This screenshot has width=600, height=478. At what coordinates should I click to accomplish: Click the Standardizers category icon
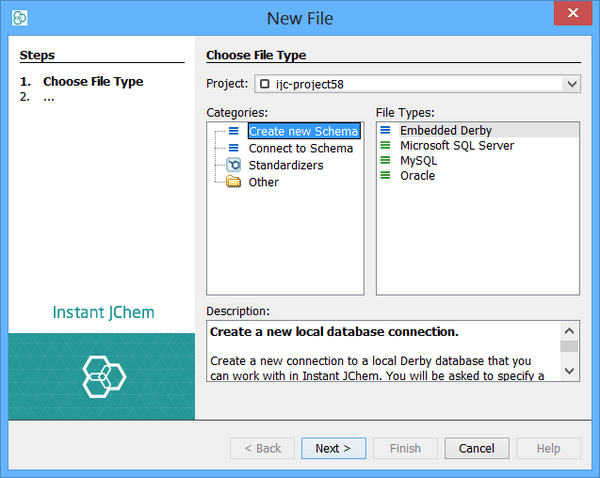[x=233, y=165]
